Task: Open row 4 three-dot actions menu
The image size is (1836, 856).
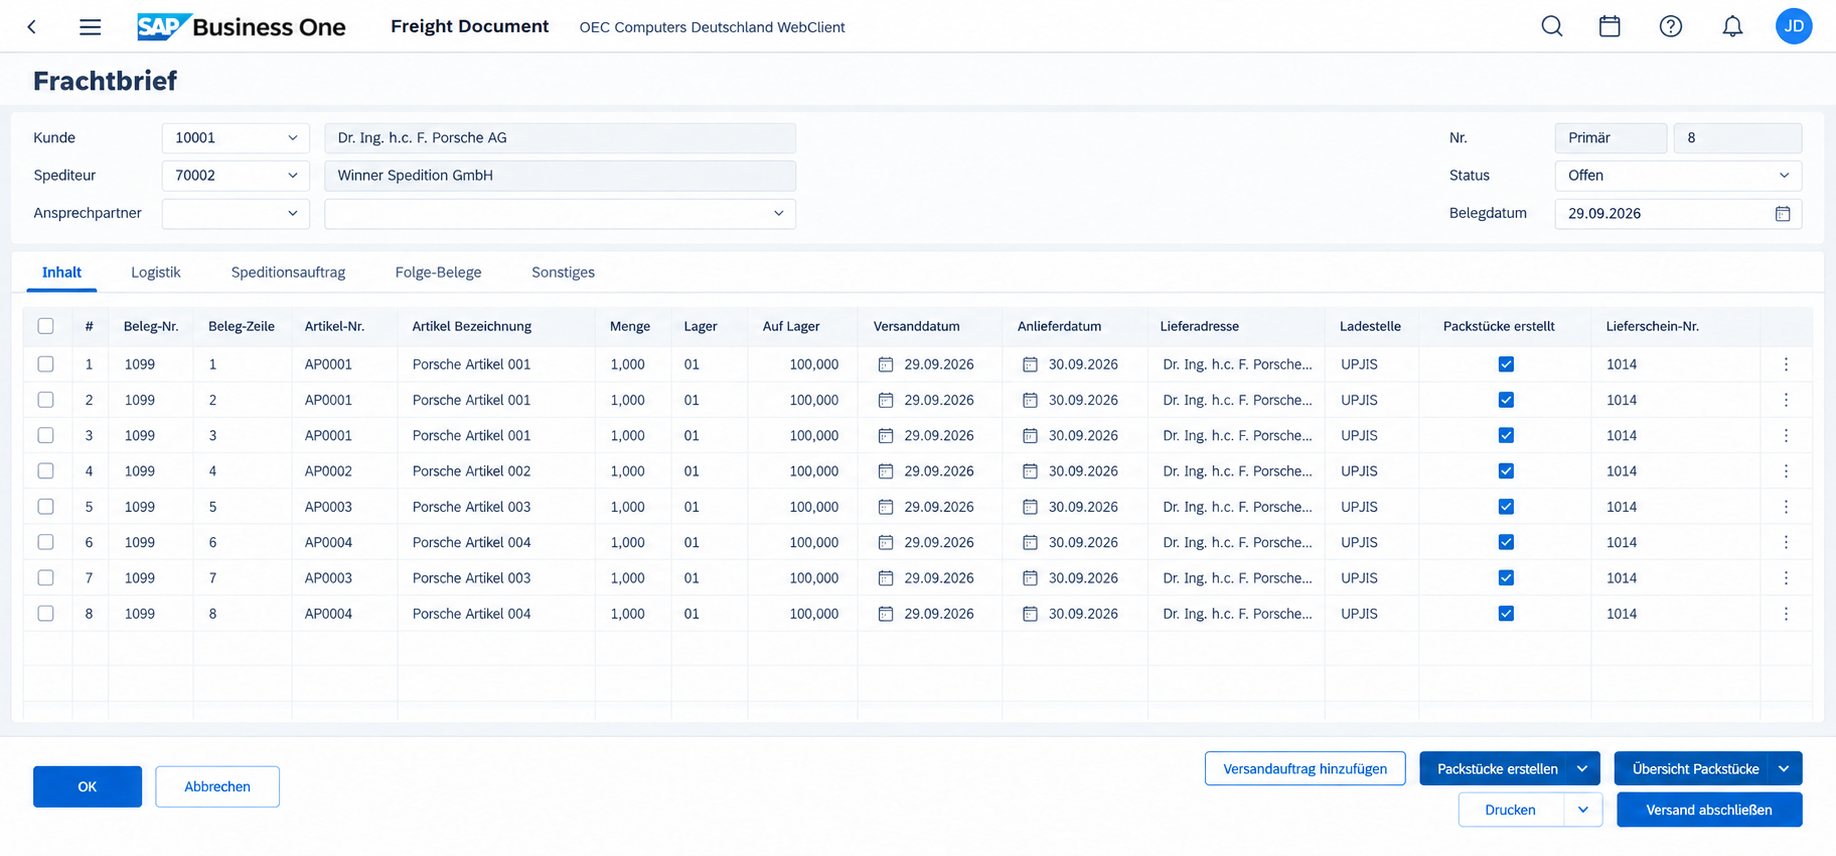Action: point(1786,471)
